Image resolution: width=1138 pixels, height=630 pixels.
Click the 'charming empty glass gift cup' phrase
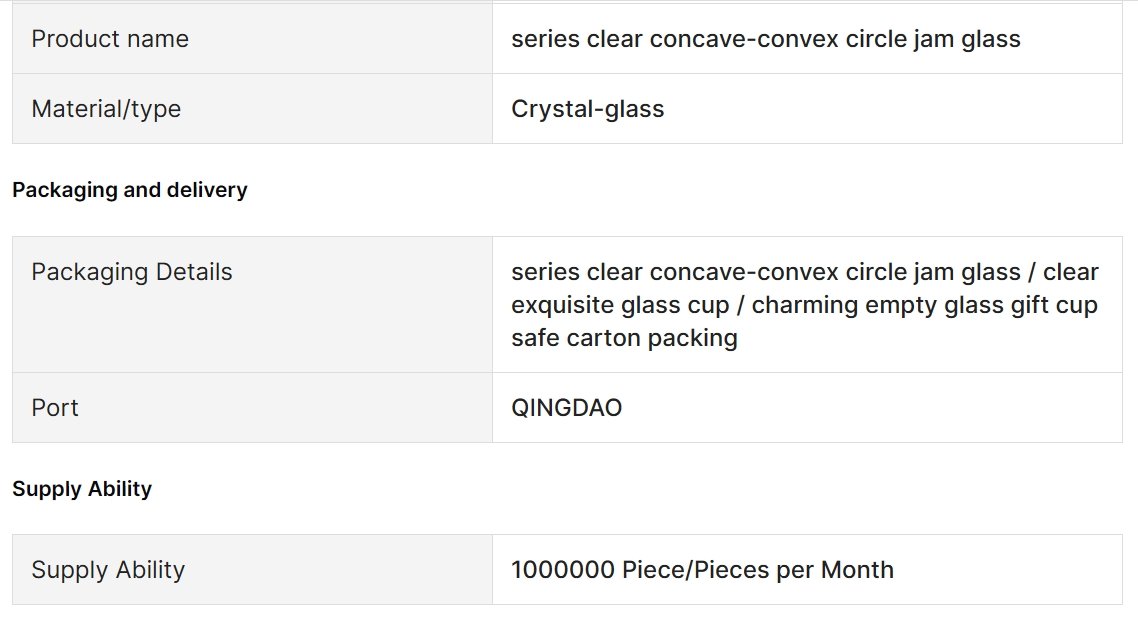(925, 305)
